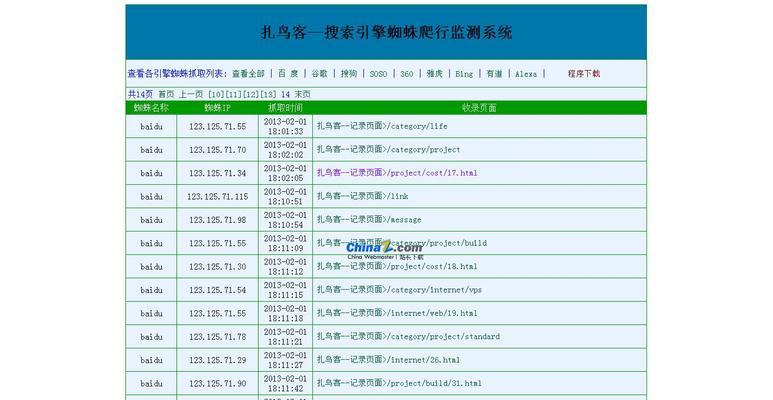This screenshot has height=400, width=773.
Task: Filter spider list by 360
Action: [407, 73]
